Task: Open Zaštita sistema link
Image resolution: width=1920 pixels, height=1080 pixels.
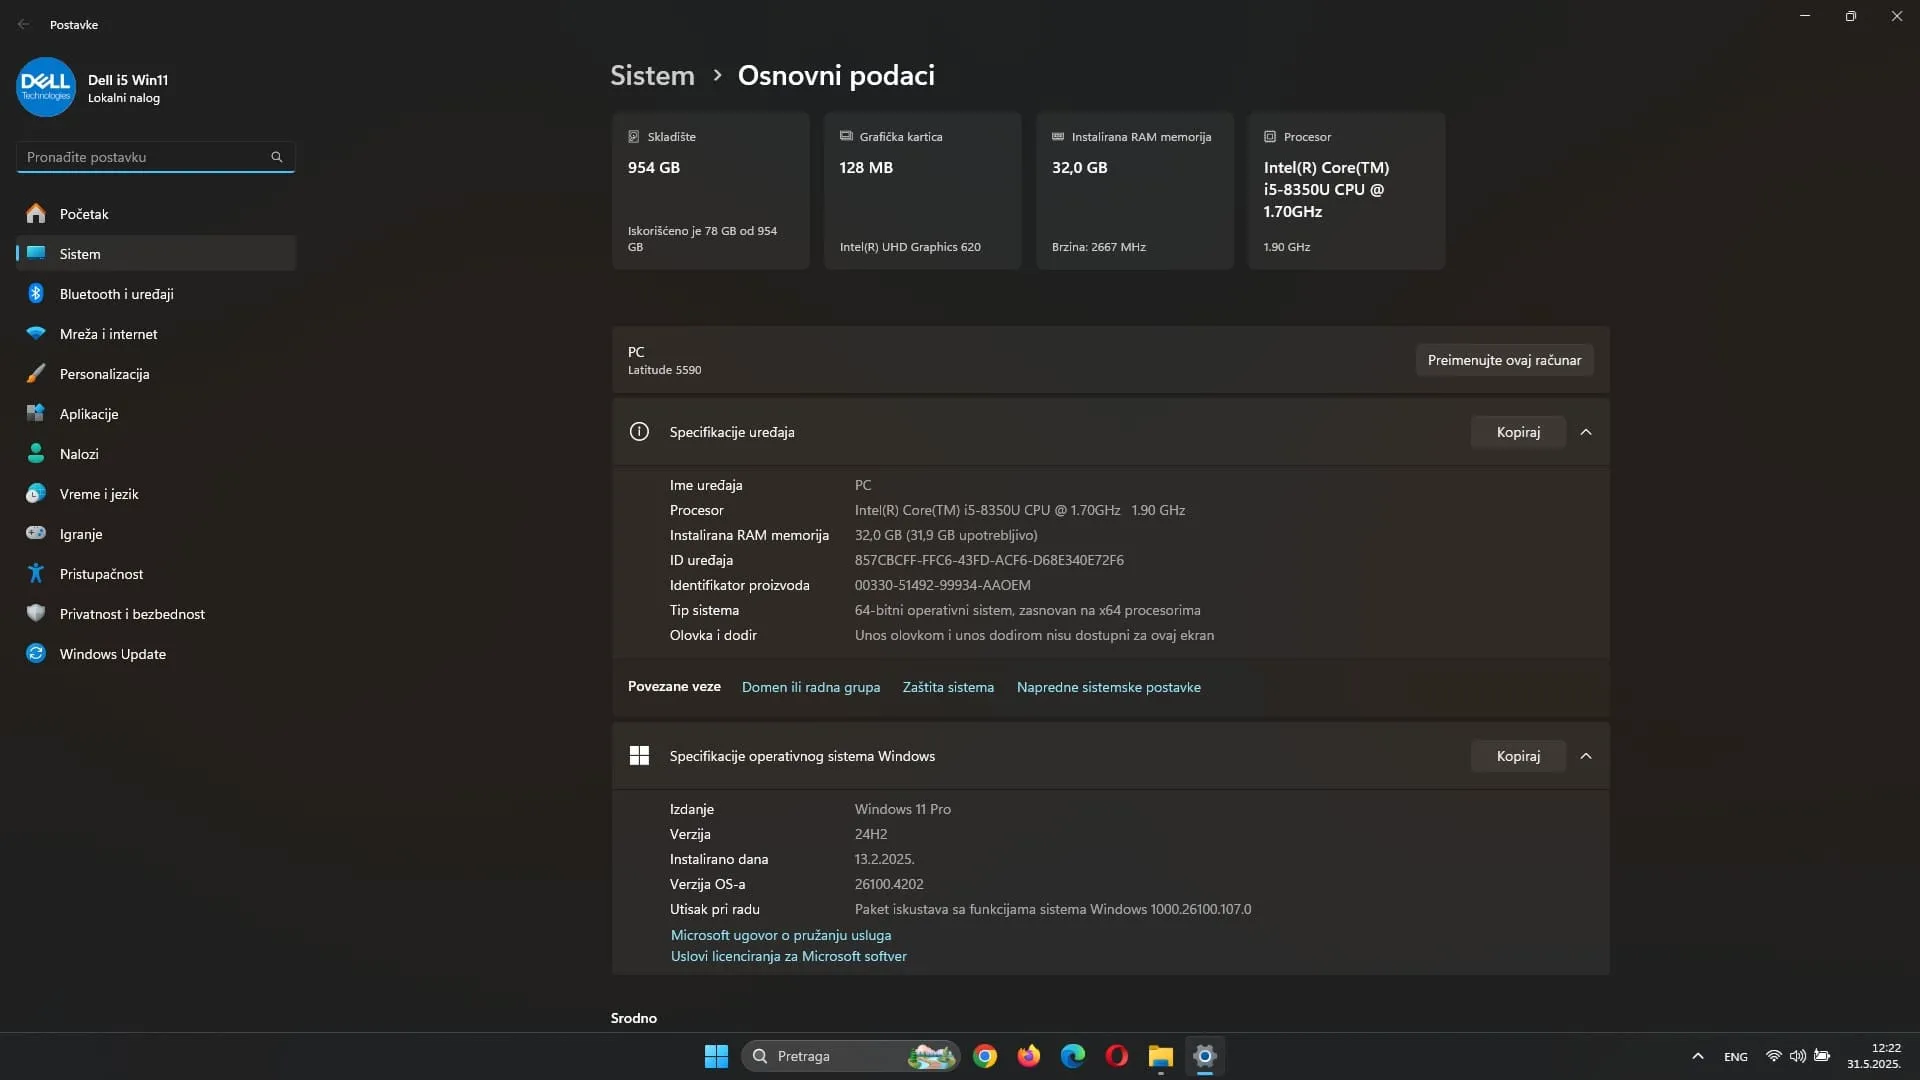Action: [948, 687]
